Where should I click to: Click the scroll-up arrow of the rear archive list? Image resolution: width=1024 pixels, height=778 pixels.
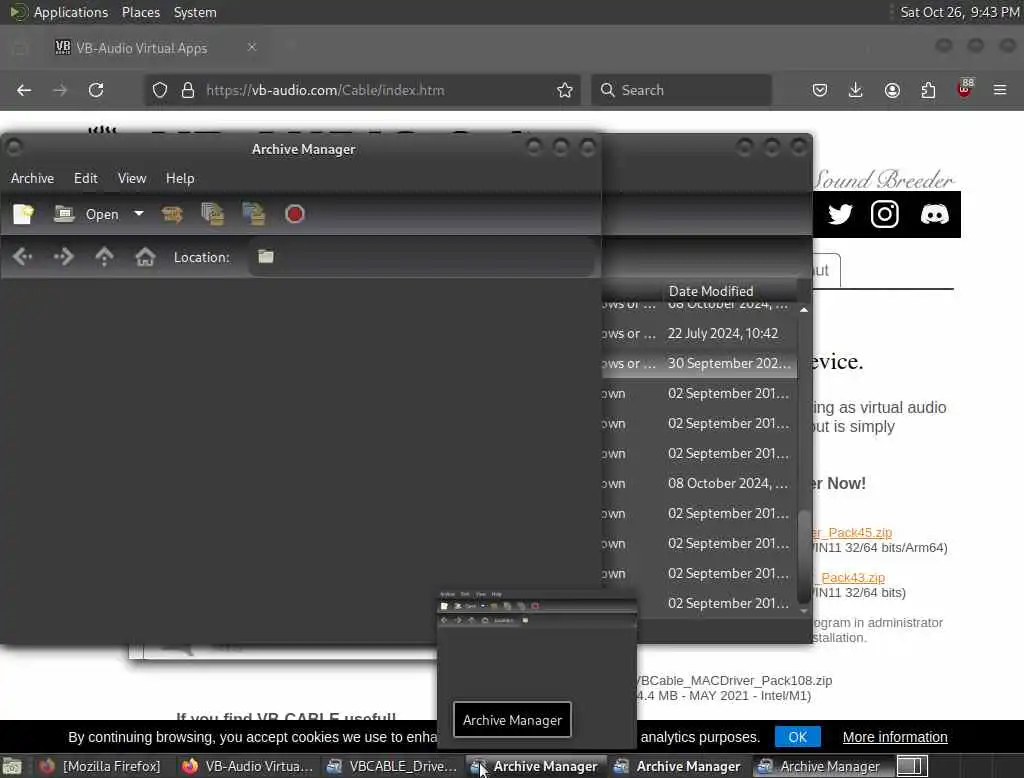(804, 310)
